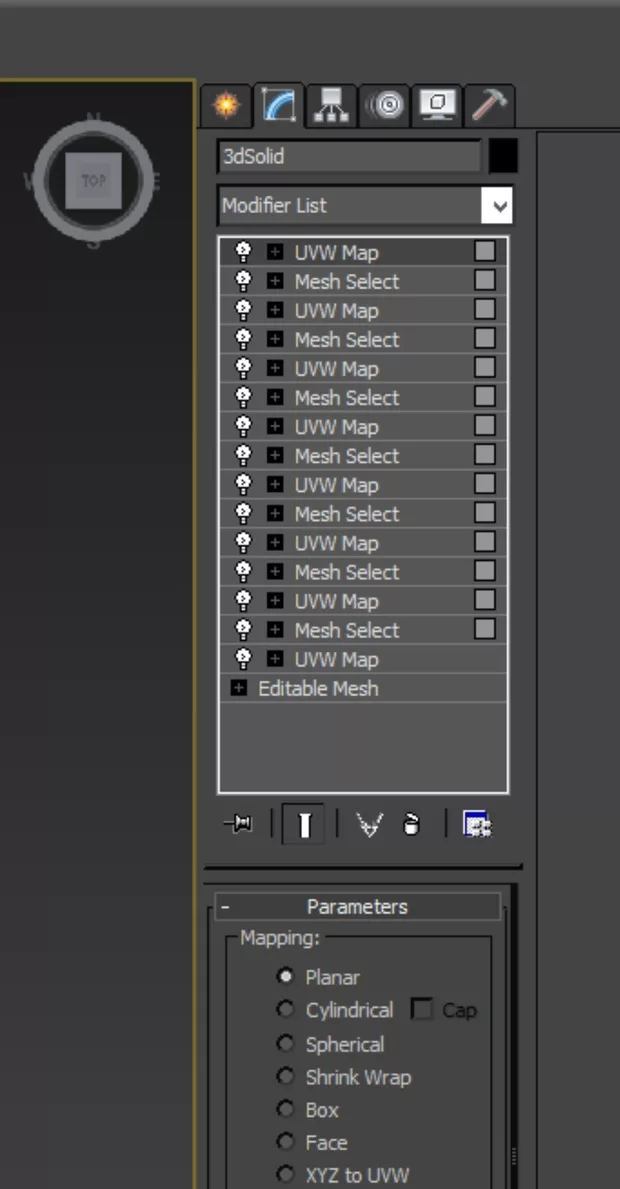The image size is (620, 1189).
Task: Open the Create panel tab
Action: [227, 105]
